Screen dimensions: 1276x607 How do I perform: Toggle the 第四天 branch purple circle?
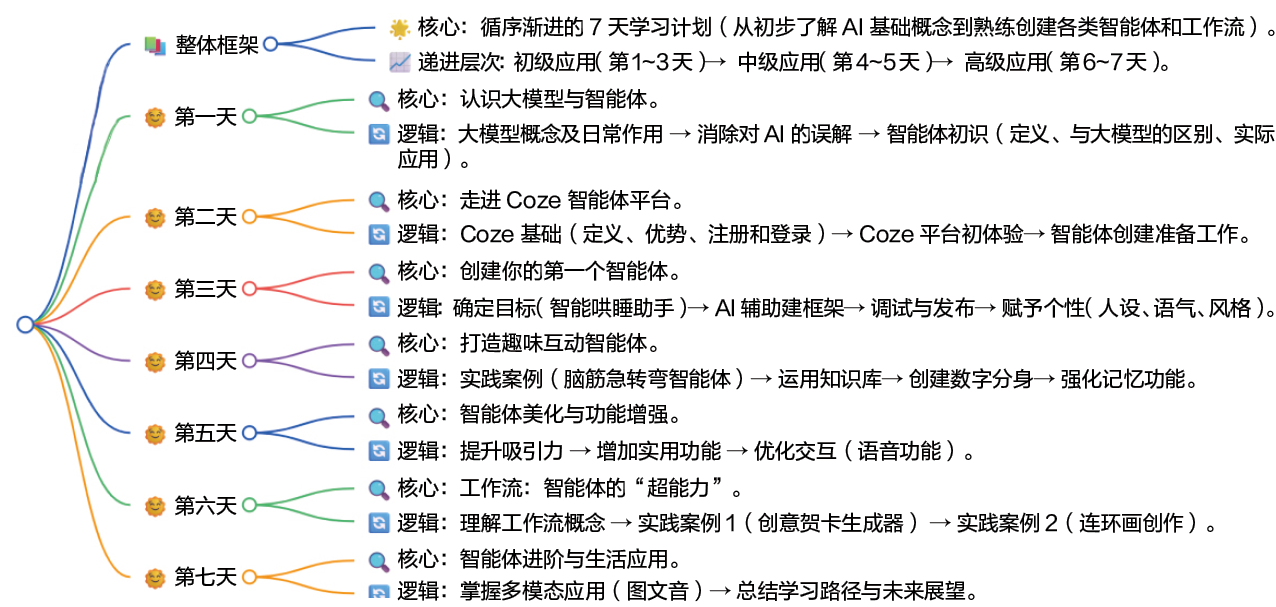[x=249, y=360]
